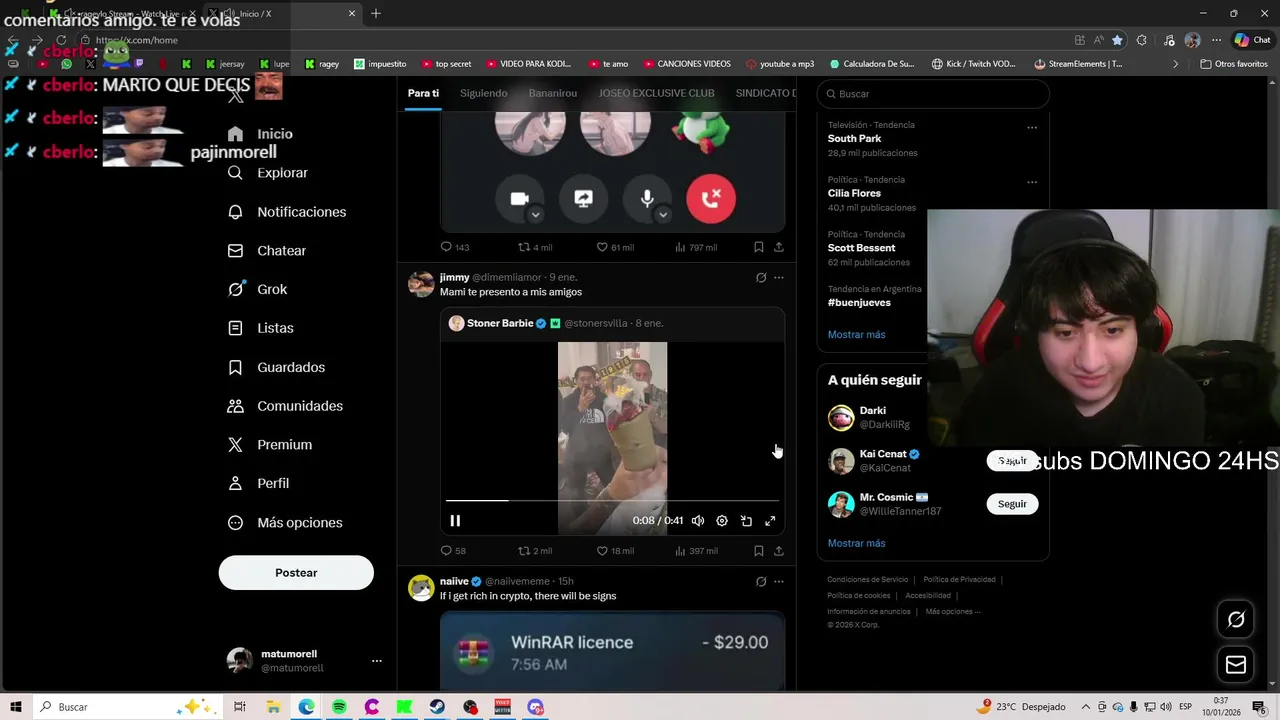Open Grok icon on naiive's post
Screen dimensions: 1280x720
tap(761, 581)
